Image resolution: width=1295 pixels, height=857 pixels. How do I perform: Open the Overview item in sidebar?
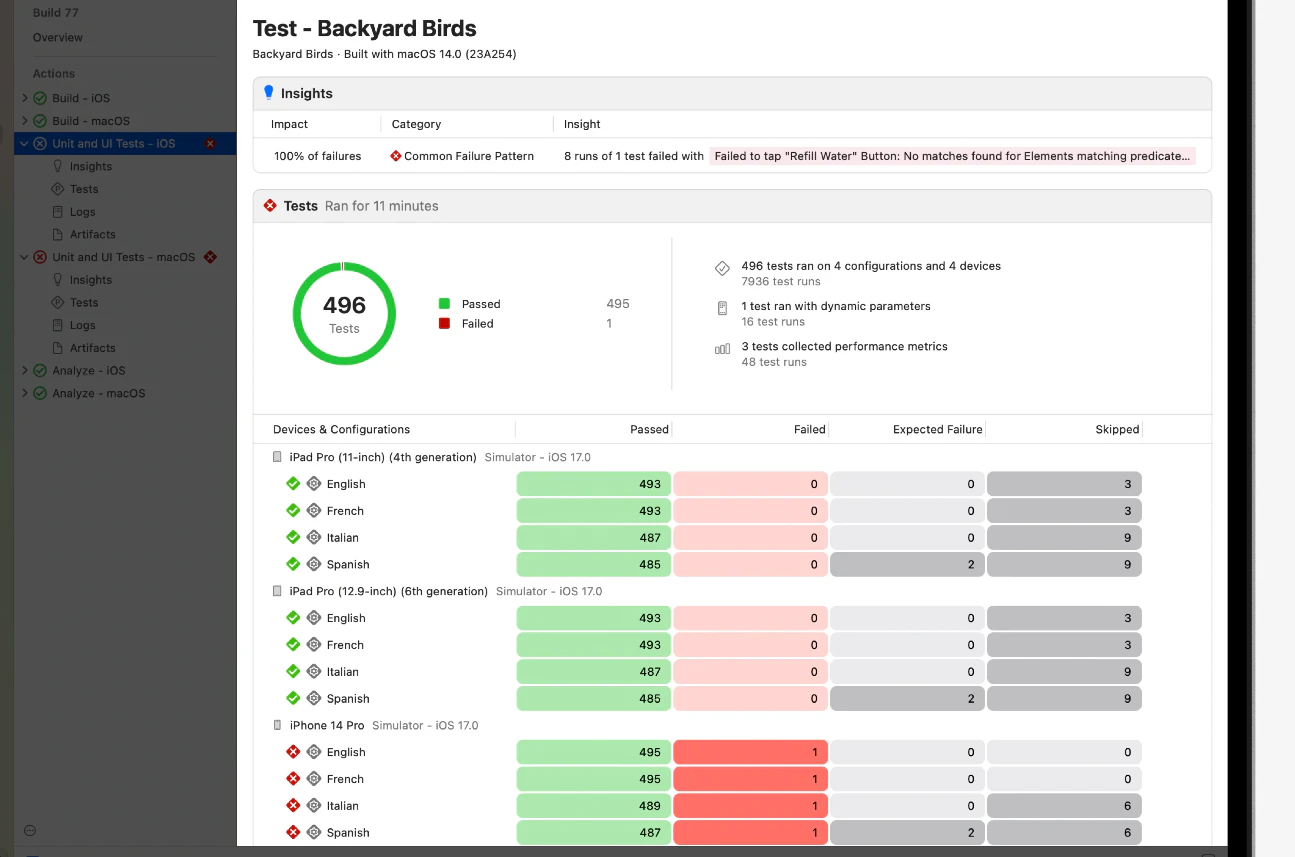(58, 37)
